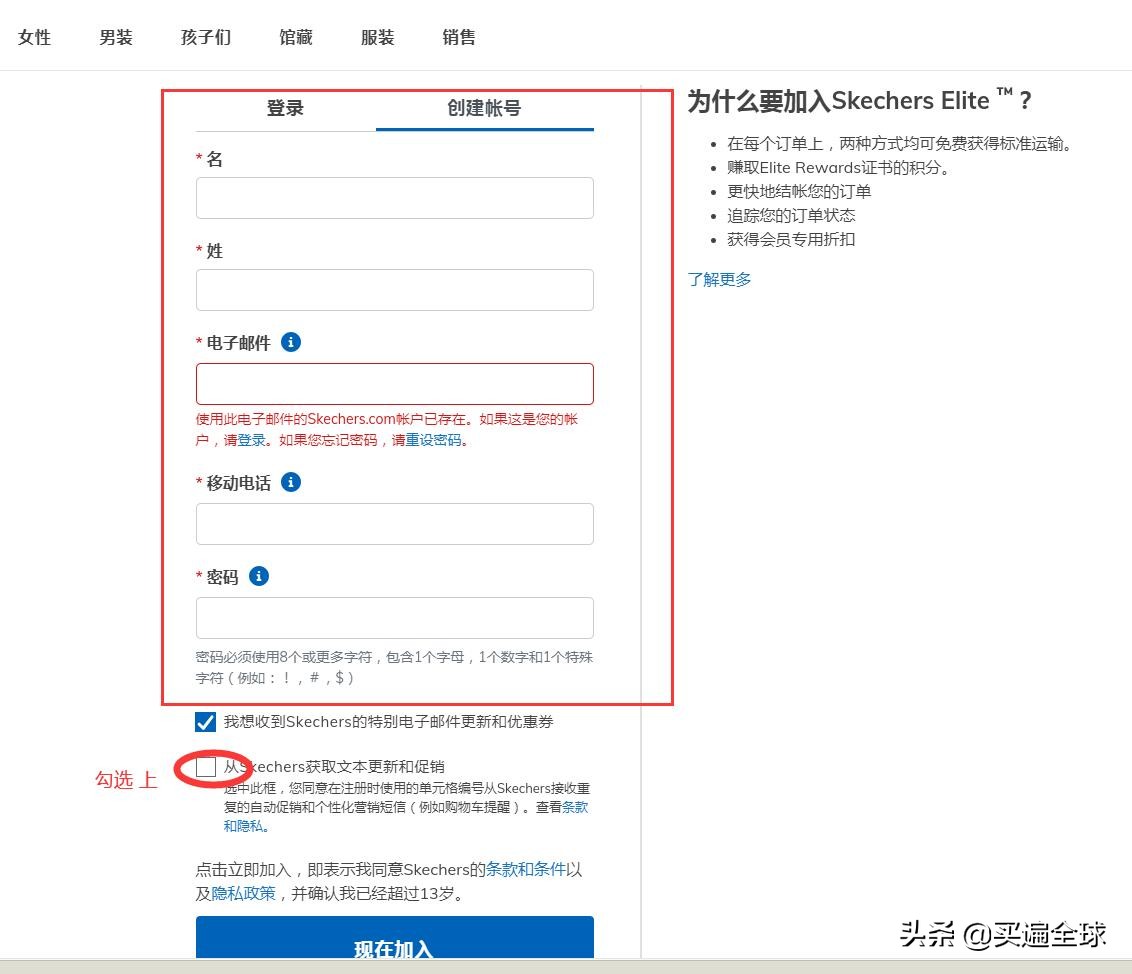Open the 了解更多 link
This screenshot has width=1132, height=974.
click(x=719, y=279)
